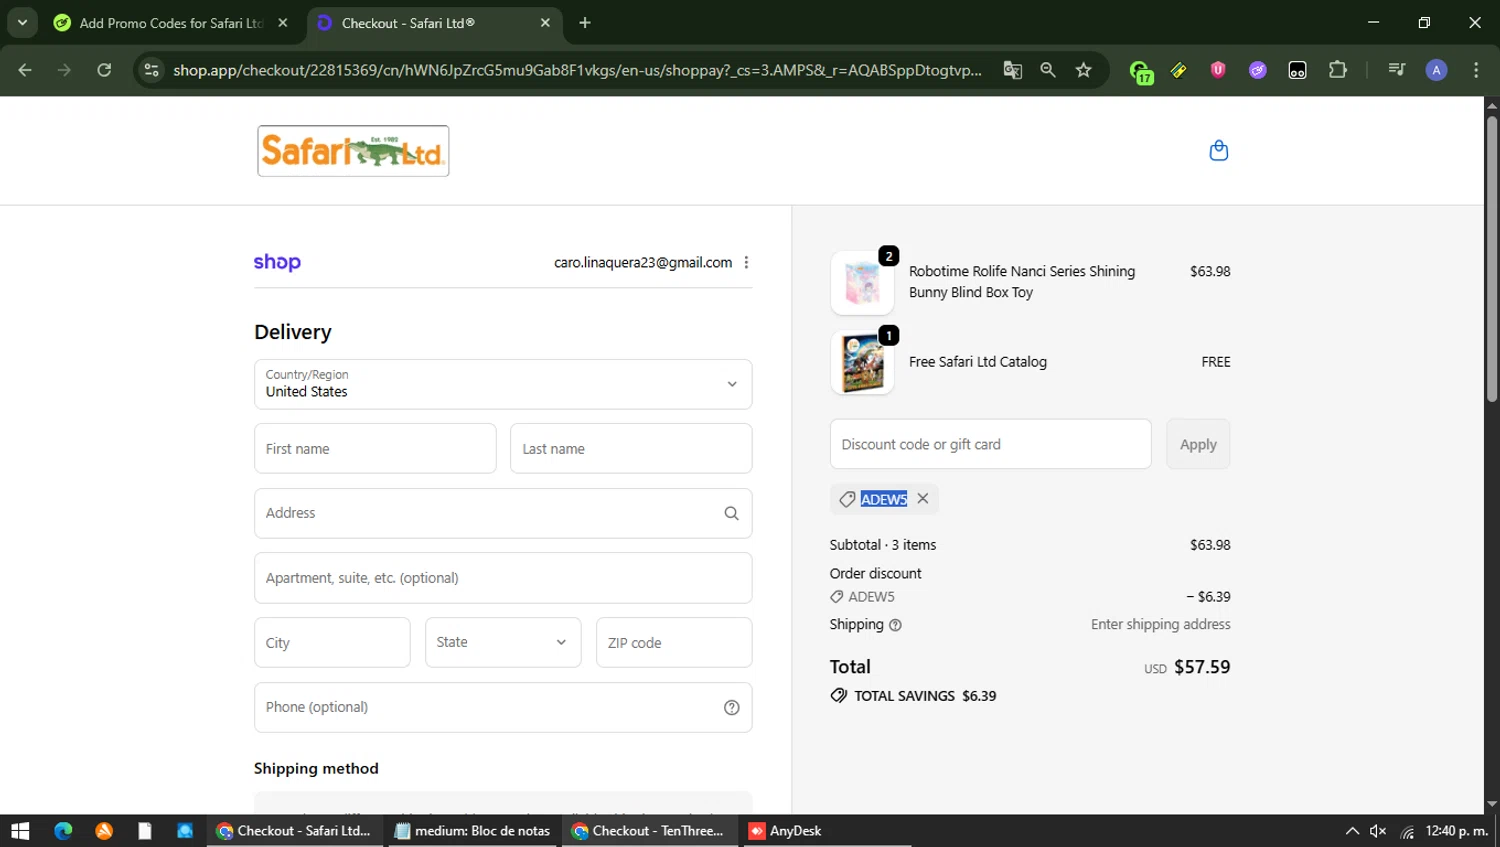
Task: Click the Shop Pay logo
Action: [277, 262]
